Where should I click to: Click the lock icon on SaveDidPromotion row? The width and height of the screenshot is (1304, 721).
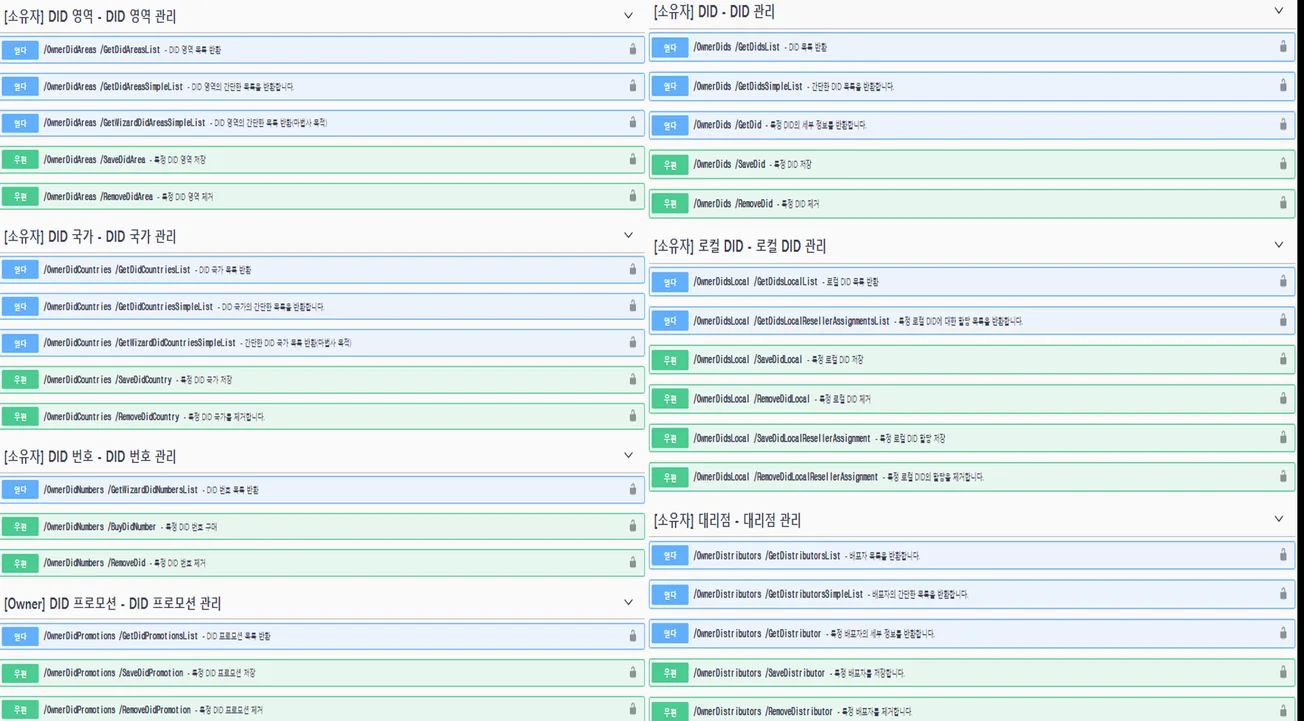[x=632, y=672]
